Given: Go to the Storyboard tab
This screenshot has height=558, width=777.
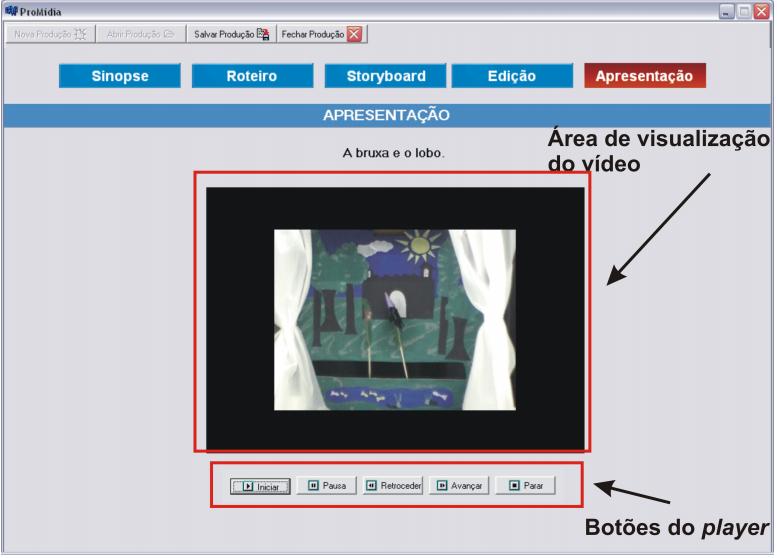Looking at the screenshot, I should (385, 76).
